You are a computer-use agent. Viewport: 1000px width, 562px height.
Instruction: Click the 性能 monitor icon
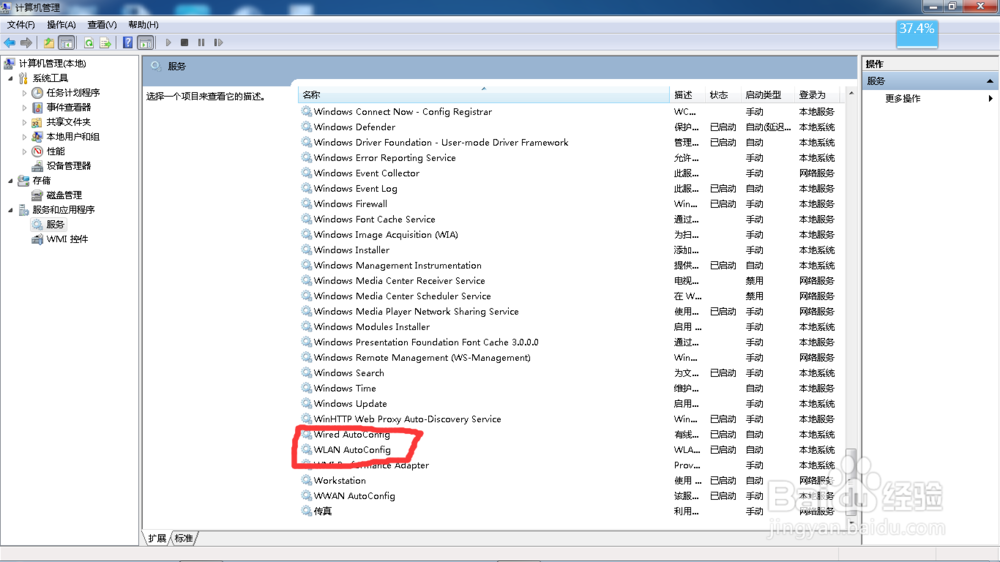tap(37, 152)
